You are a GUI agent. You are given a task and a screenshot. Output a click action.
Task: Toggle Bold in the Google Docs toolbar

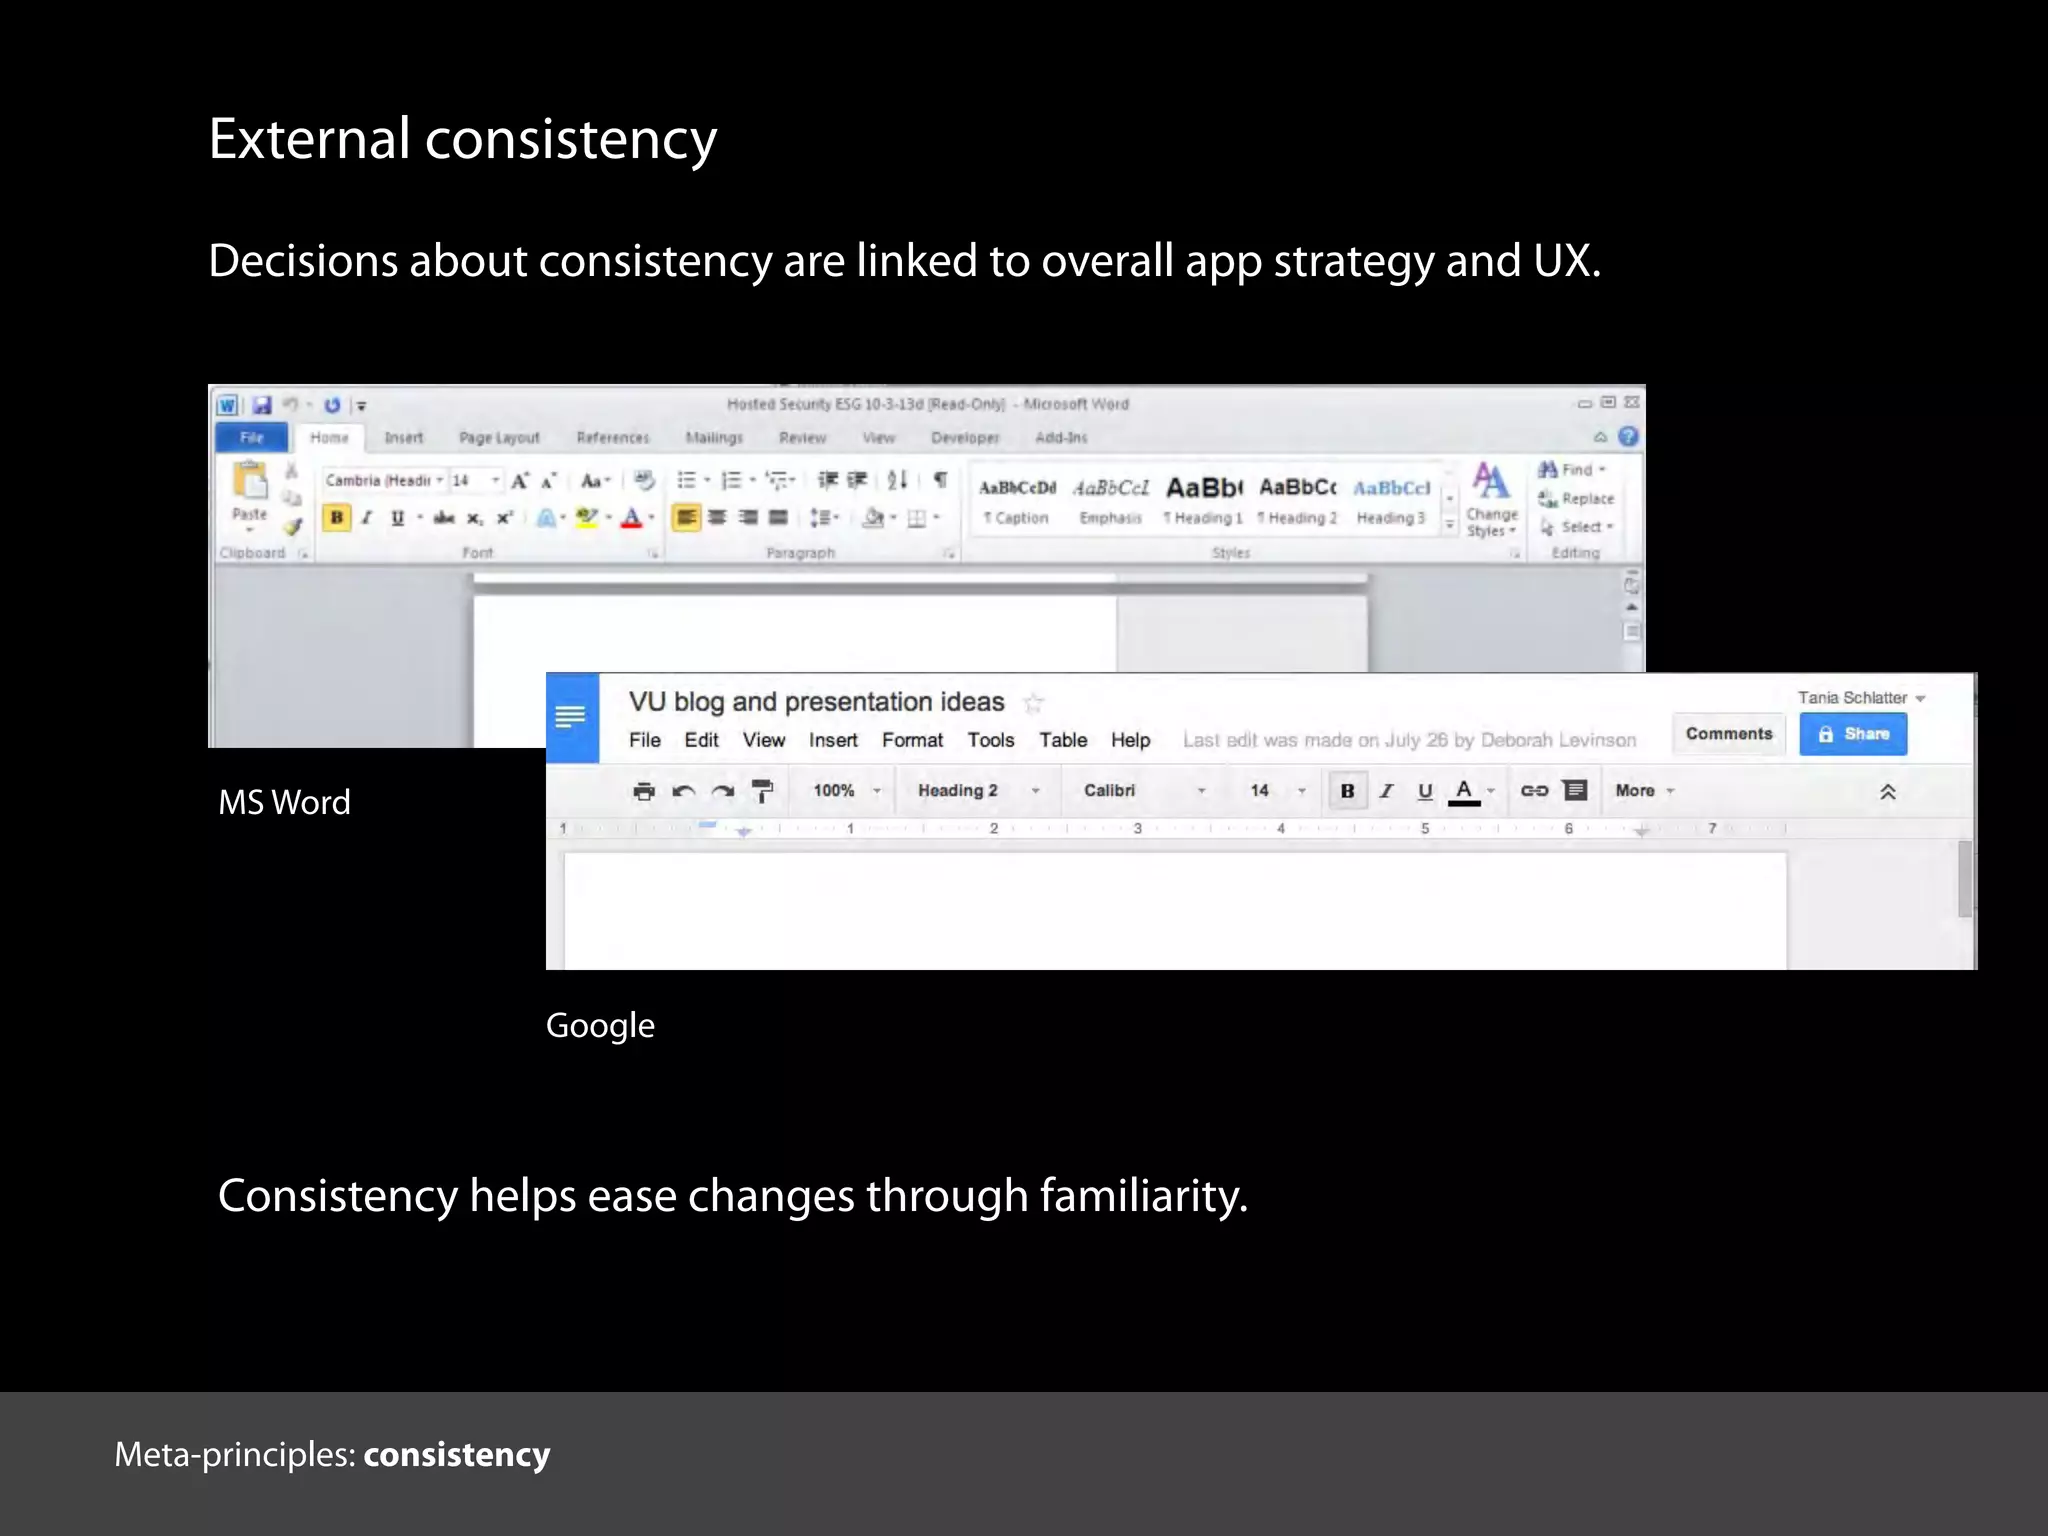tap(1347, 791)
